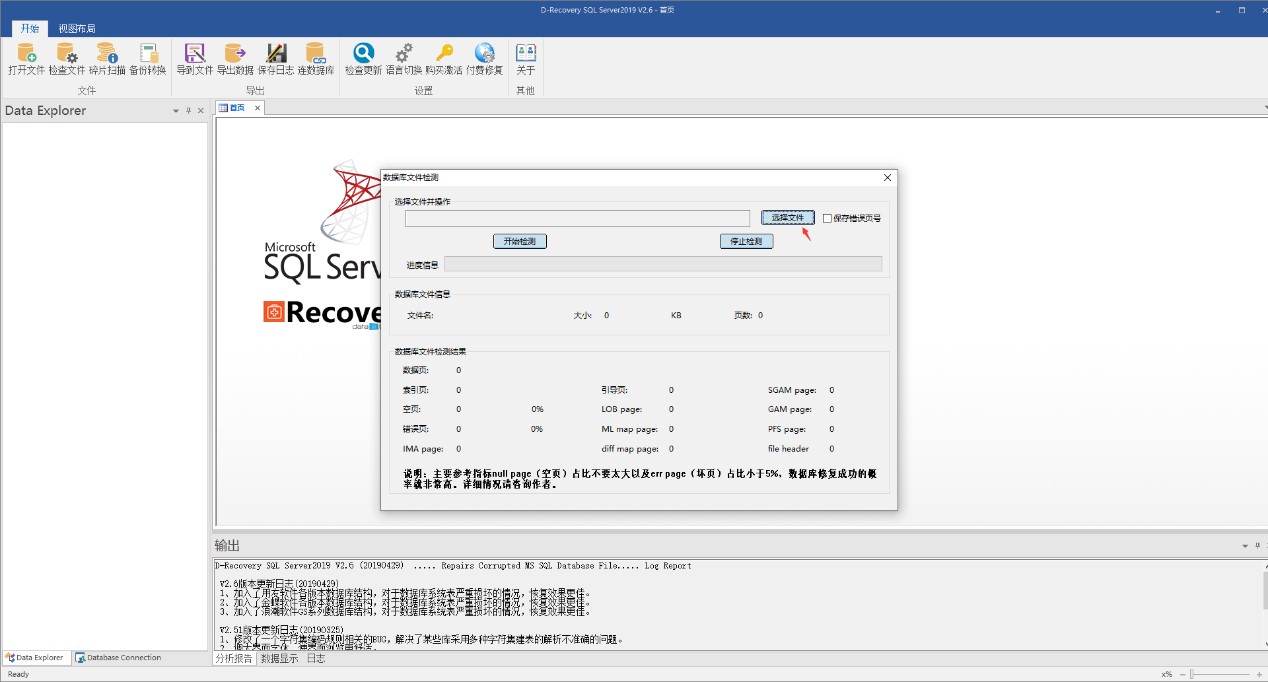Click the IMA page: label

tap(423, 449)
